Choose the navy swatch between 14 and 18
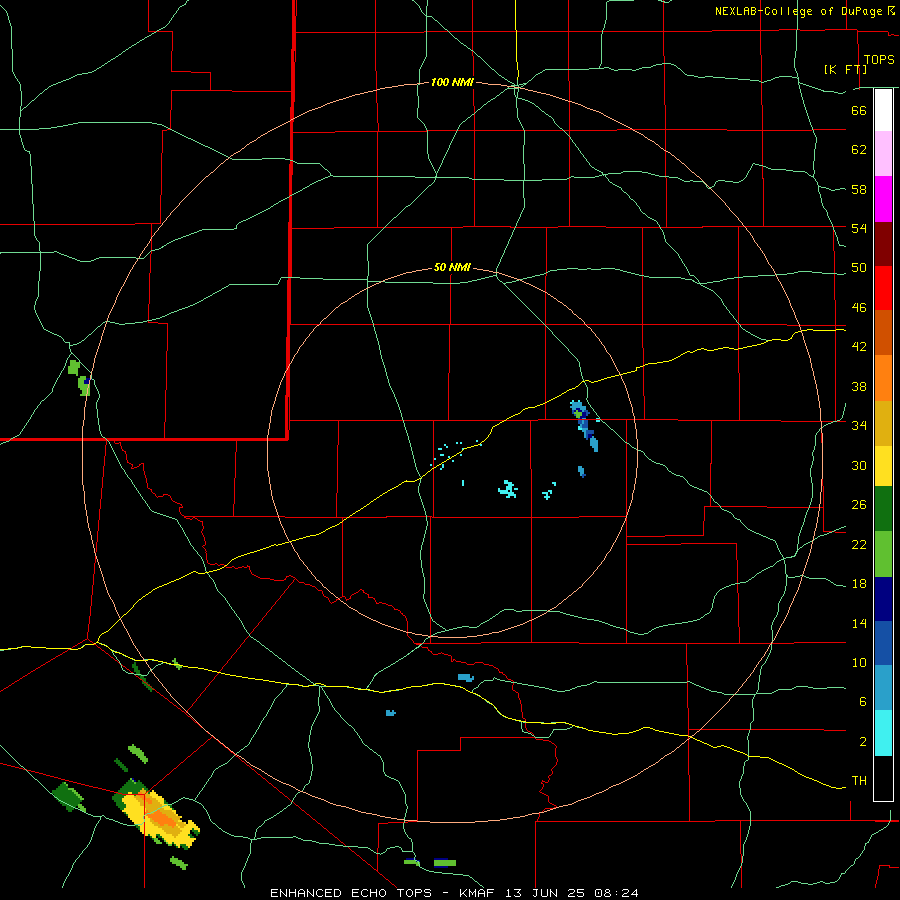 pyautogui.click(x=883, y=599)
